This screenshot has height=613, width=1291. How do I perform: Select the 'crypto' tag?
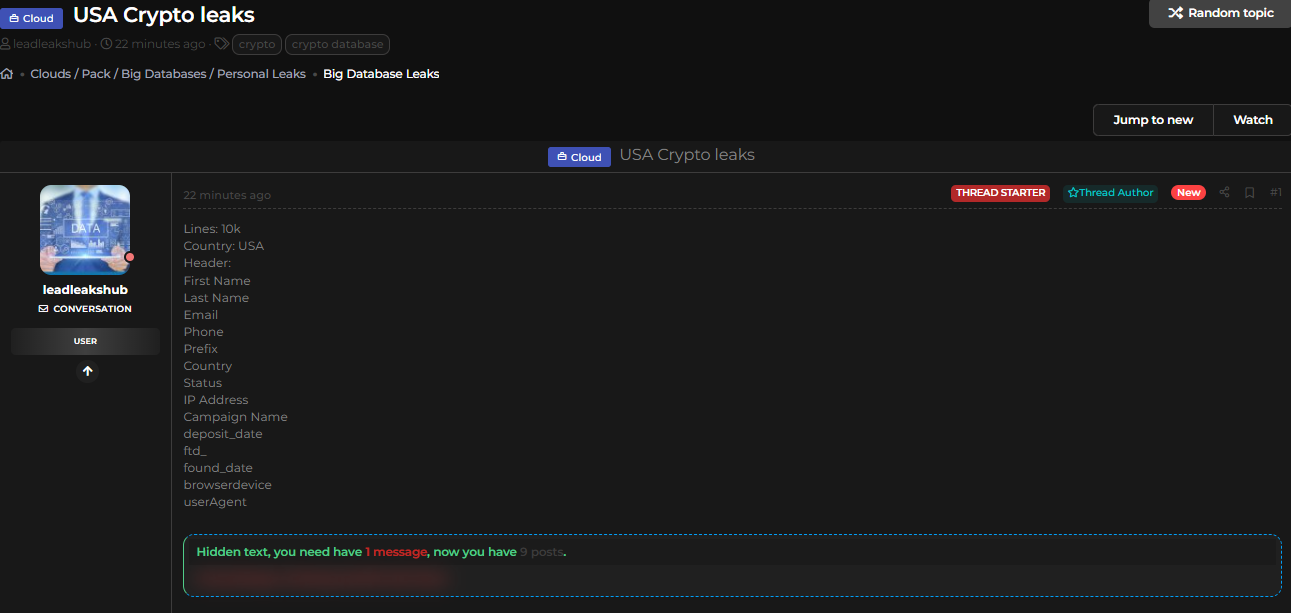coord(257,44)
